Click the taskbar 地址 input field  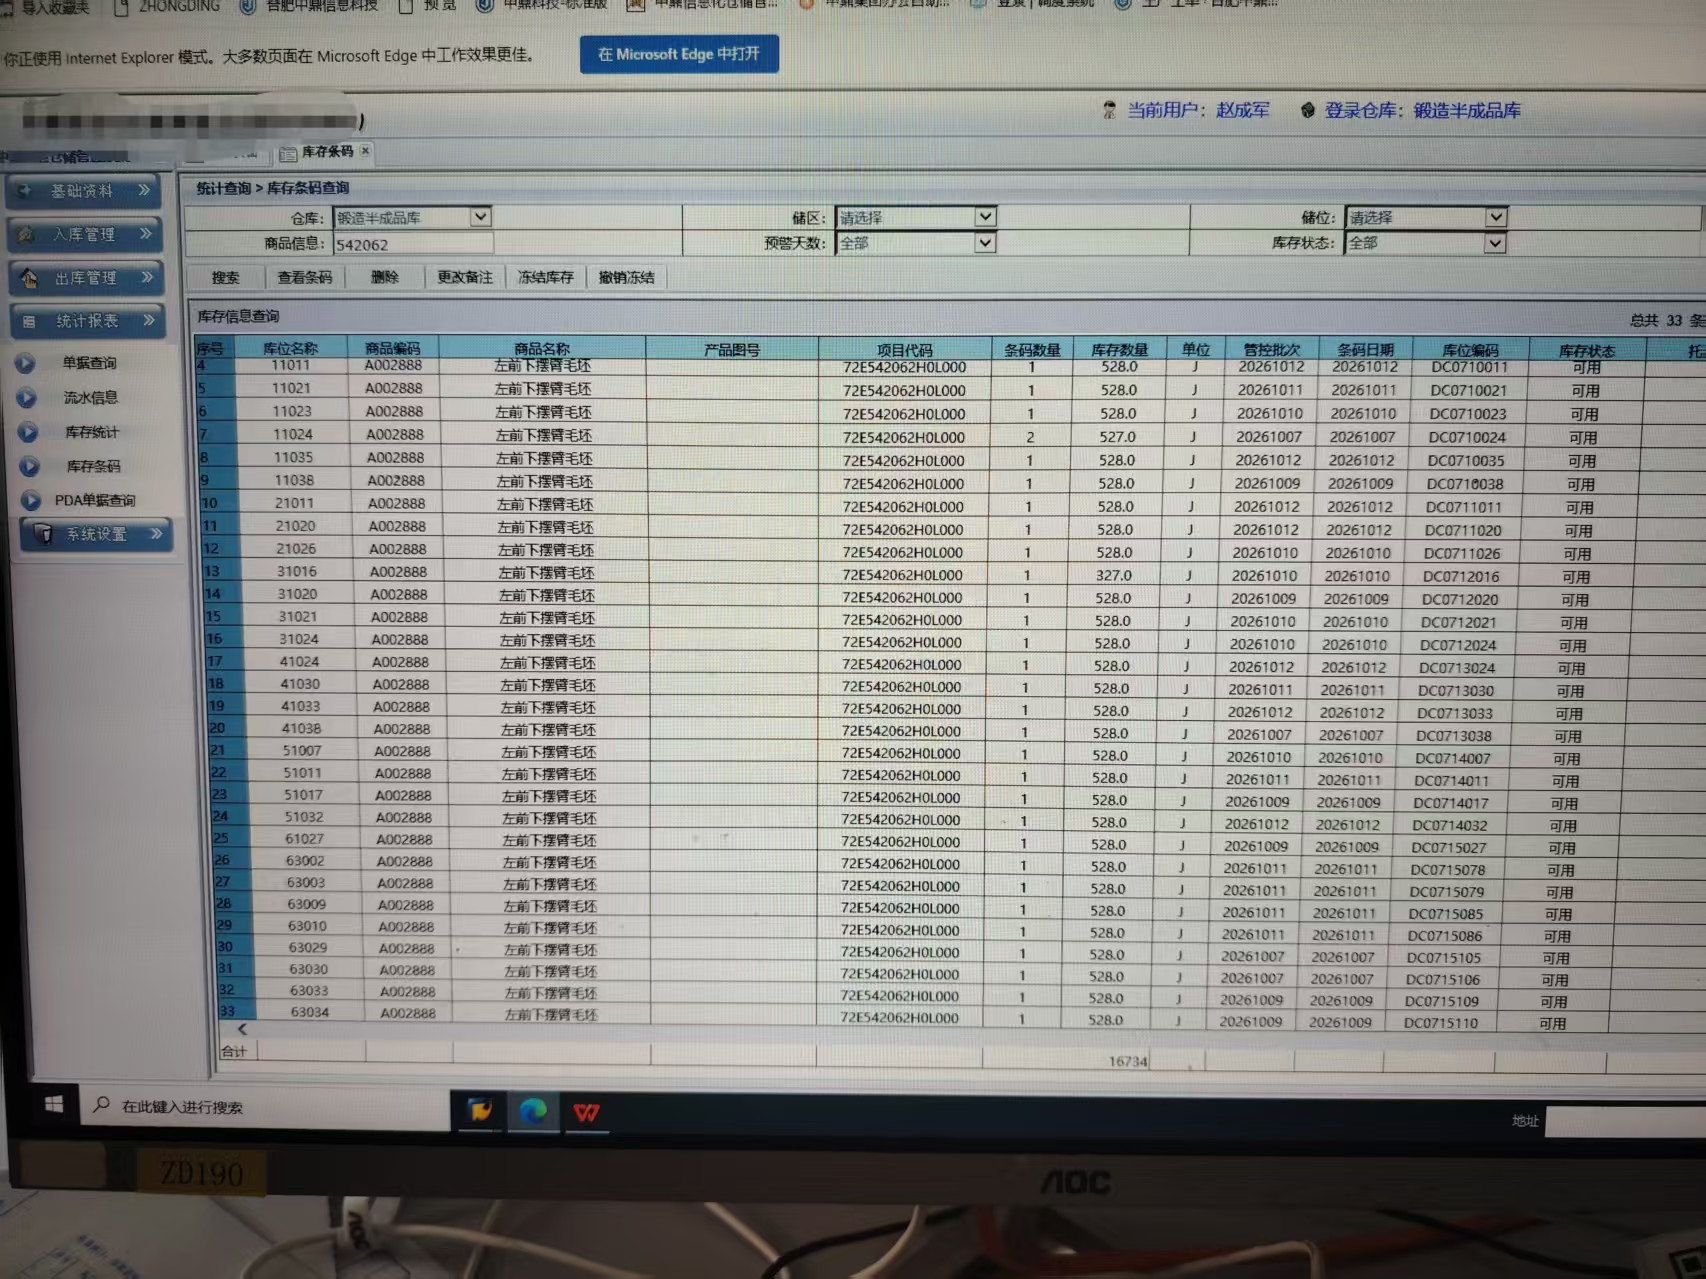coord(1625,1121)
